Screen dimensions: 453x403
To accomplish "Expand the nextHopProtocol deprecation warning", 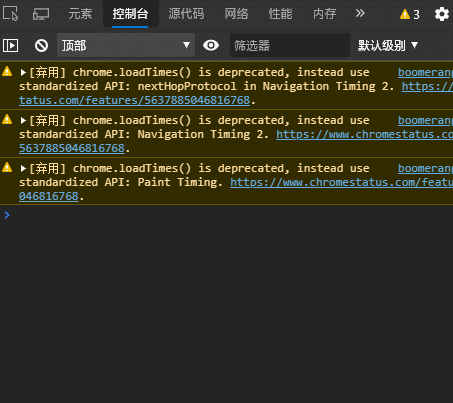I will (23, 72).
